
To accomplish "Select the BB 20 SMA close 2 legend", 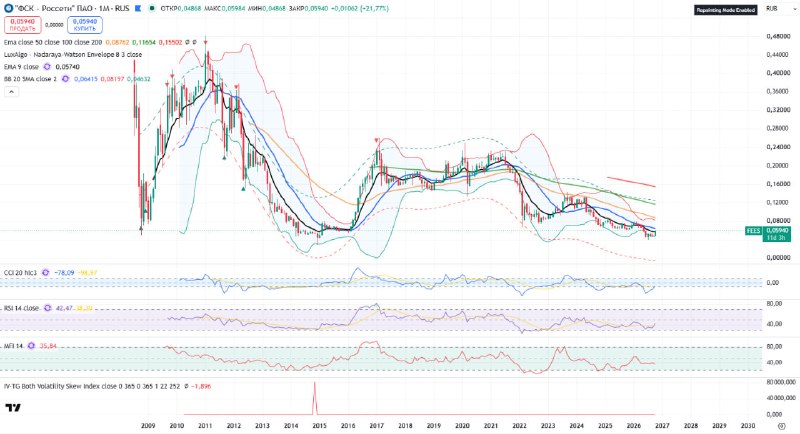I will point(31,79).
